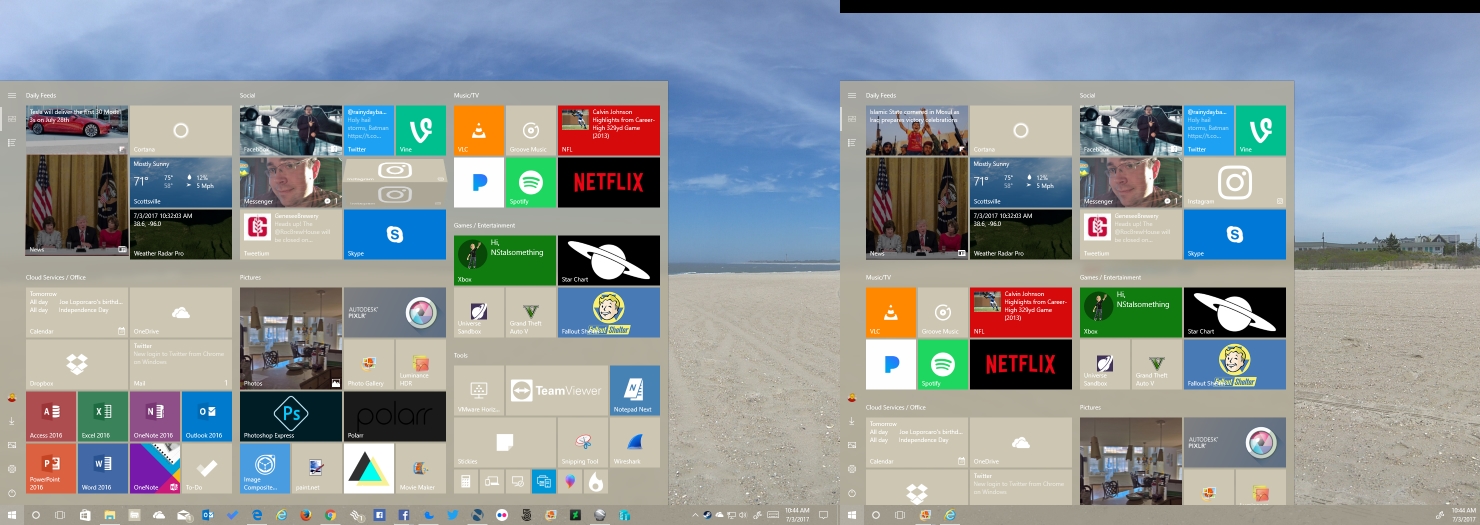The height and width of the screenshot is (525, 1480).
Task: Open OneDrive tile in left Start menu
Action: [181, 312]
